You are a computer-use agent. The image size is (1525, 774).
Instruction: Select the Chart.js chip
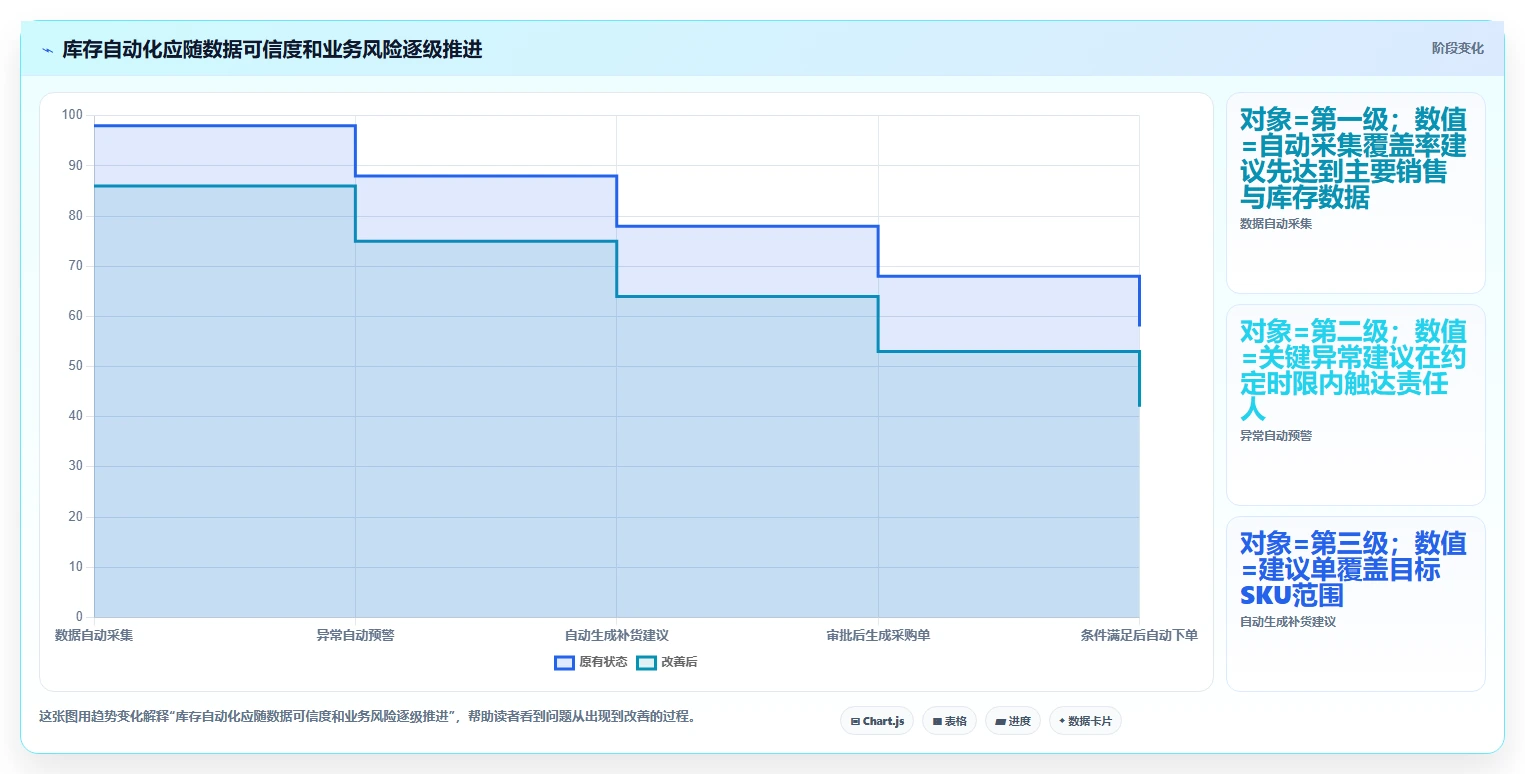click(877, 721)
